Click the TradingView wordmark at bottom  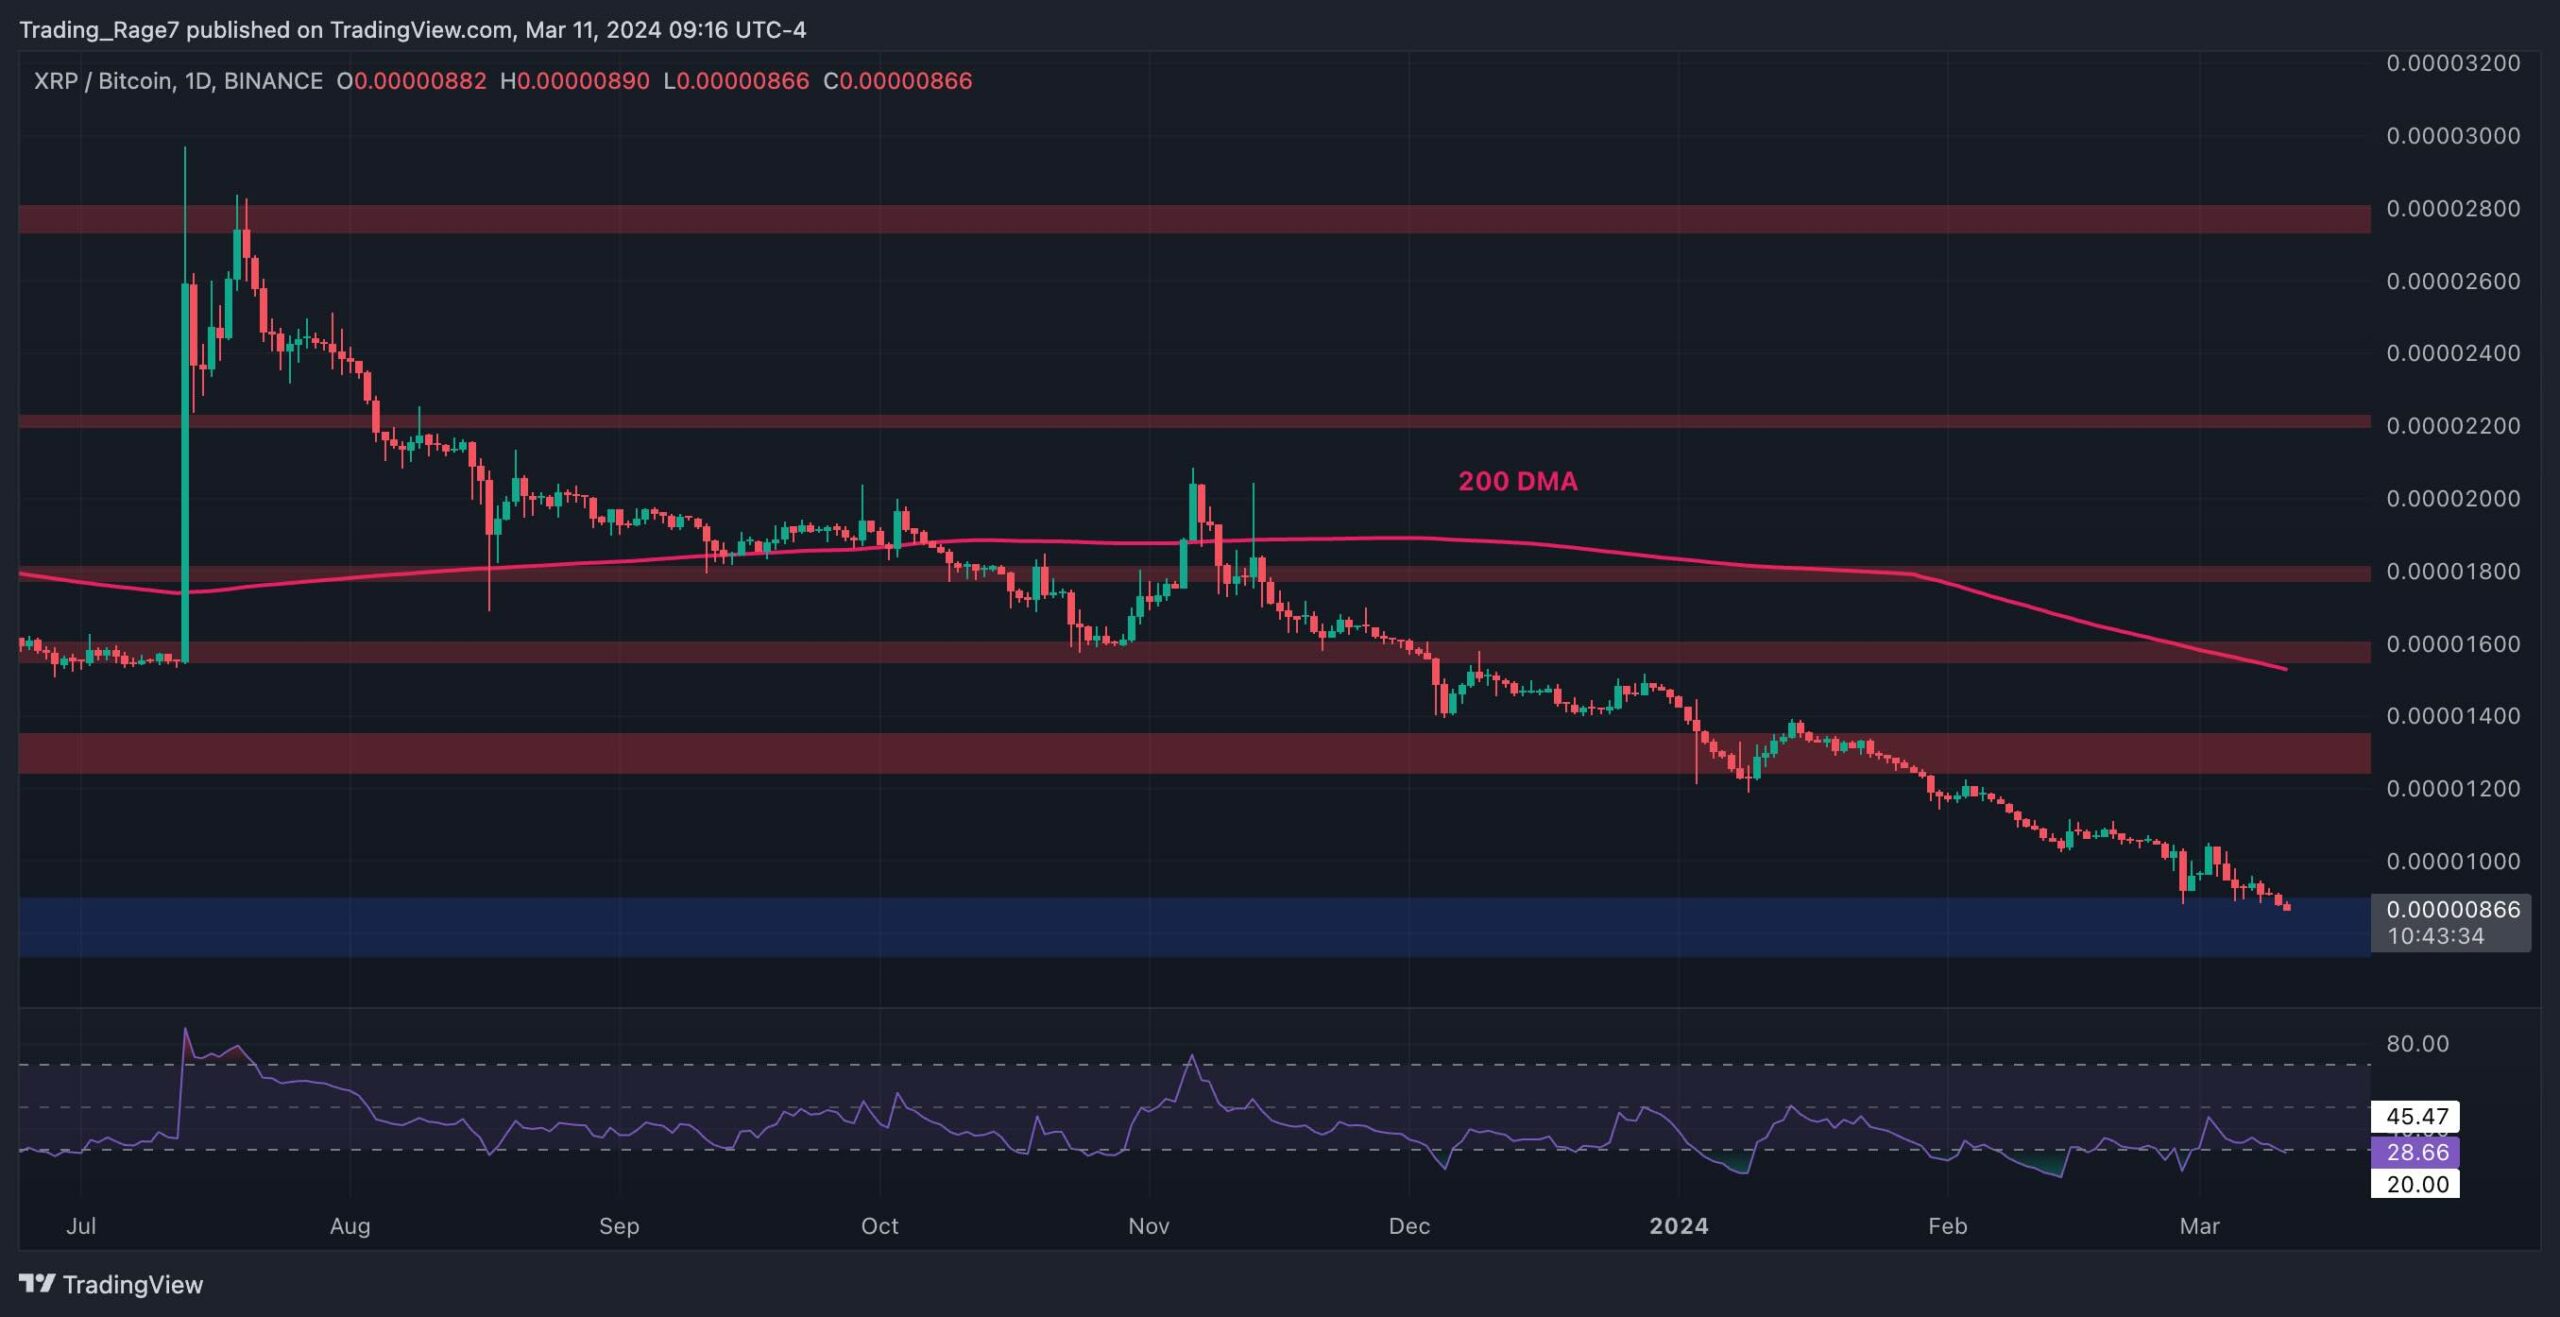pos(132,1284)
